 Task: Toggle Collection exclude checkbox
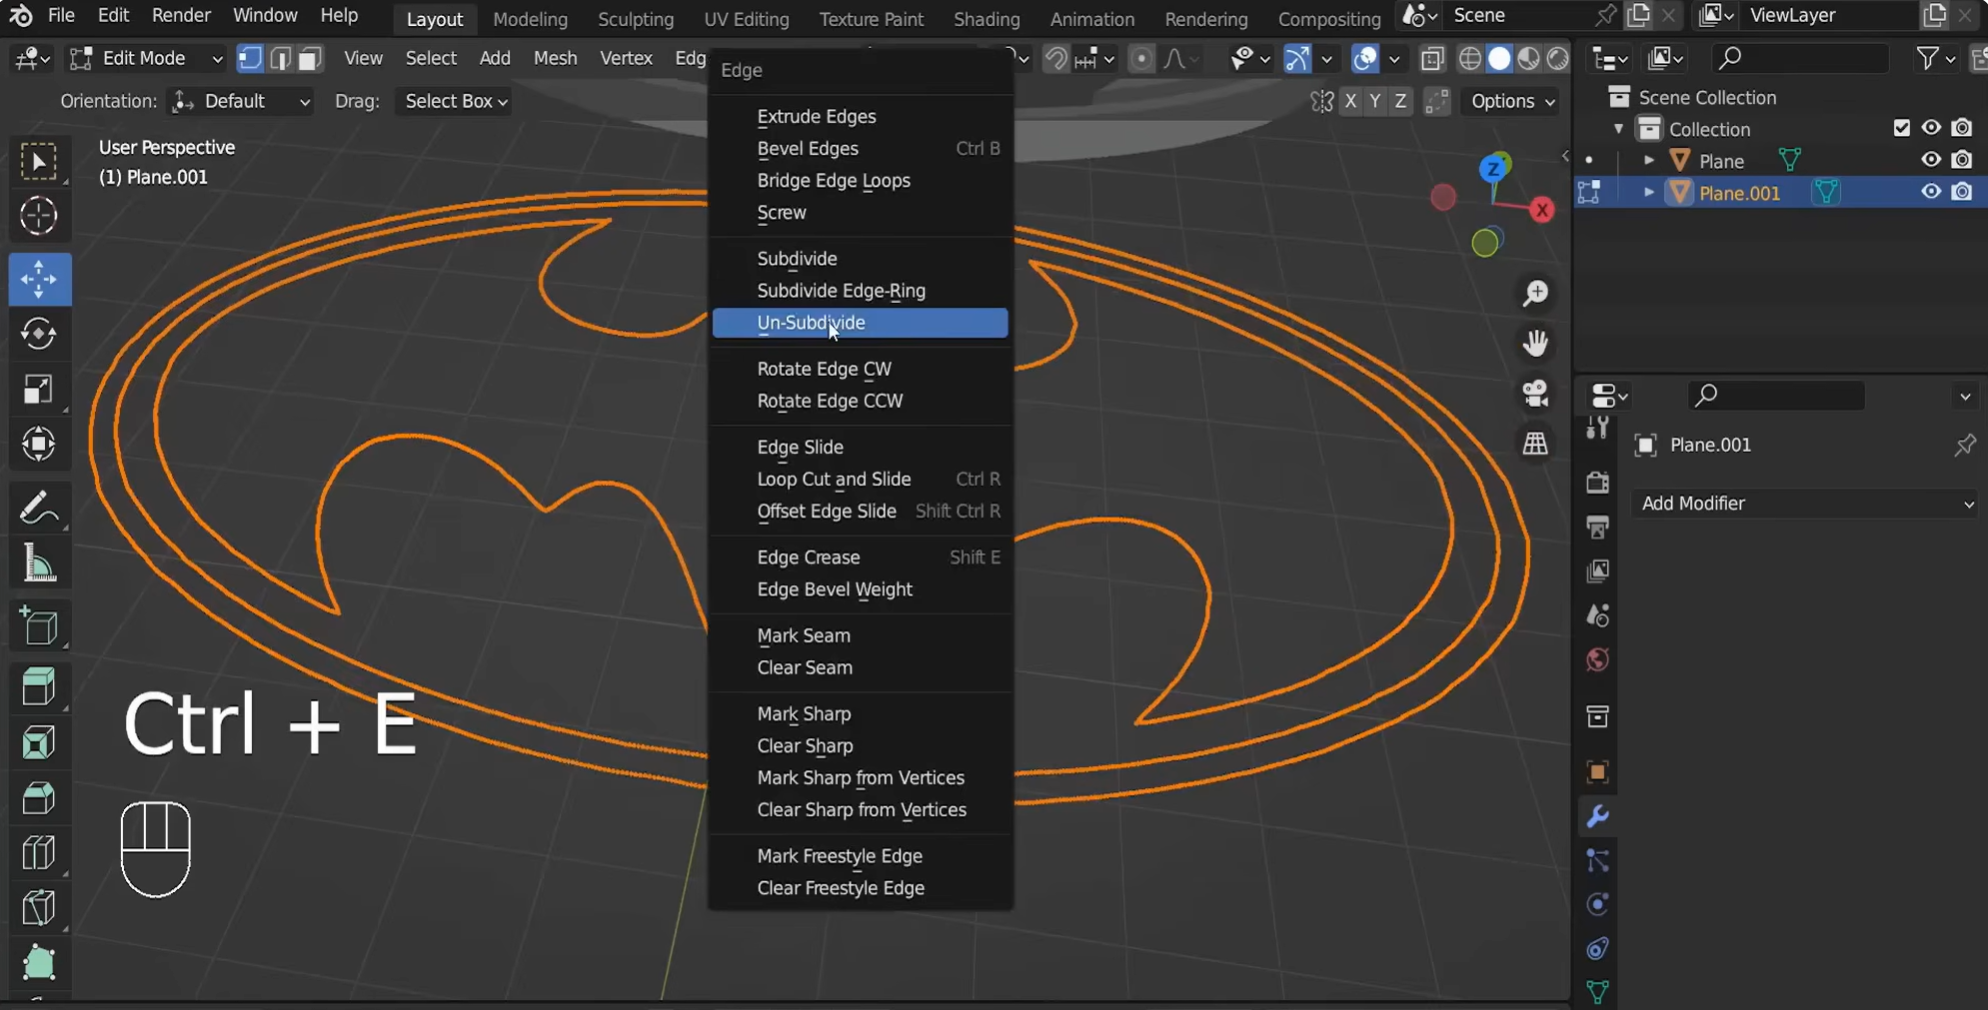pos(1901,128)
